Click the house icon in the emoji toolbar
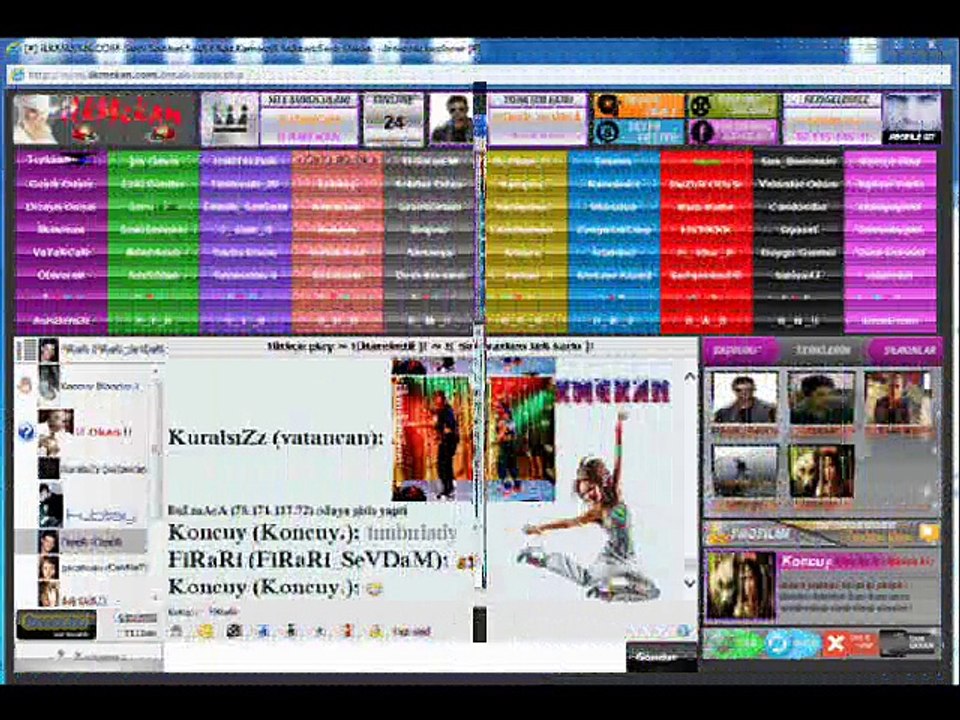The width and height of the screenshot is (960, 720). pos(176,631)
